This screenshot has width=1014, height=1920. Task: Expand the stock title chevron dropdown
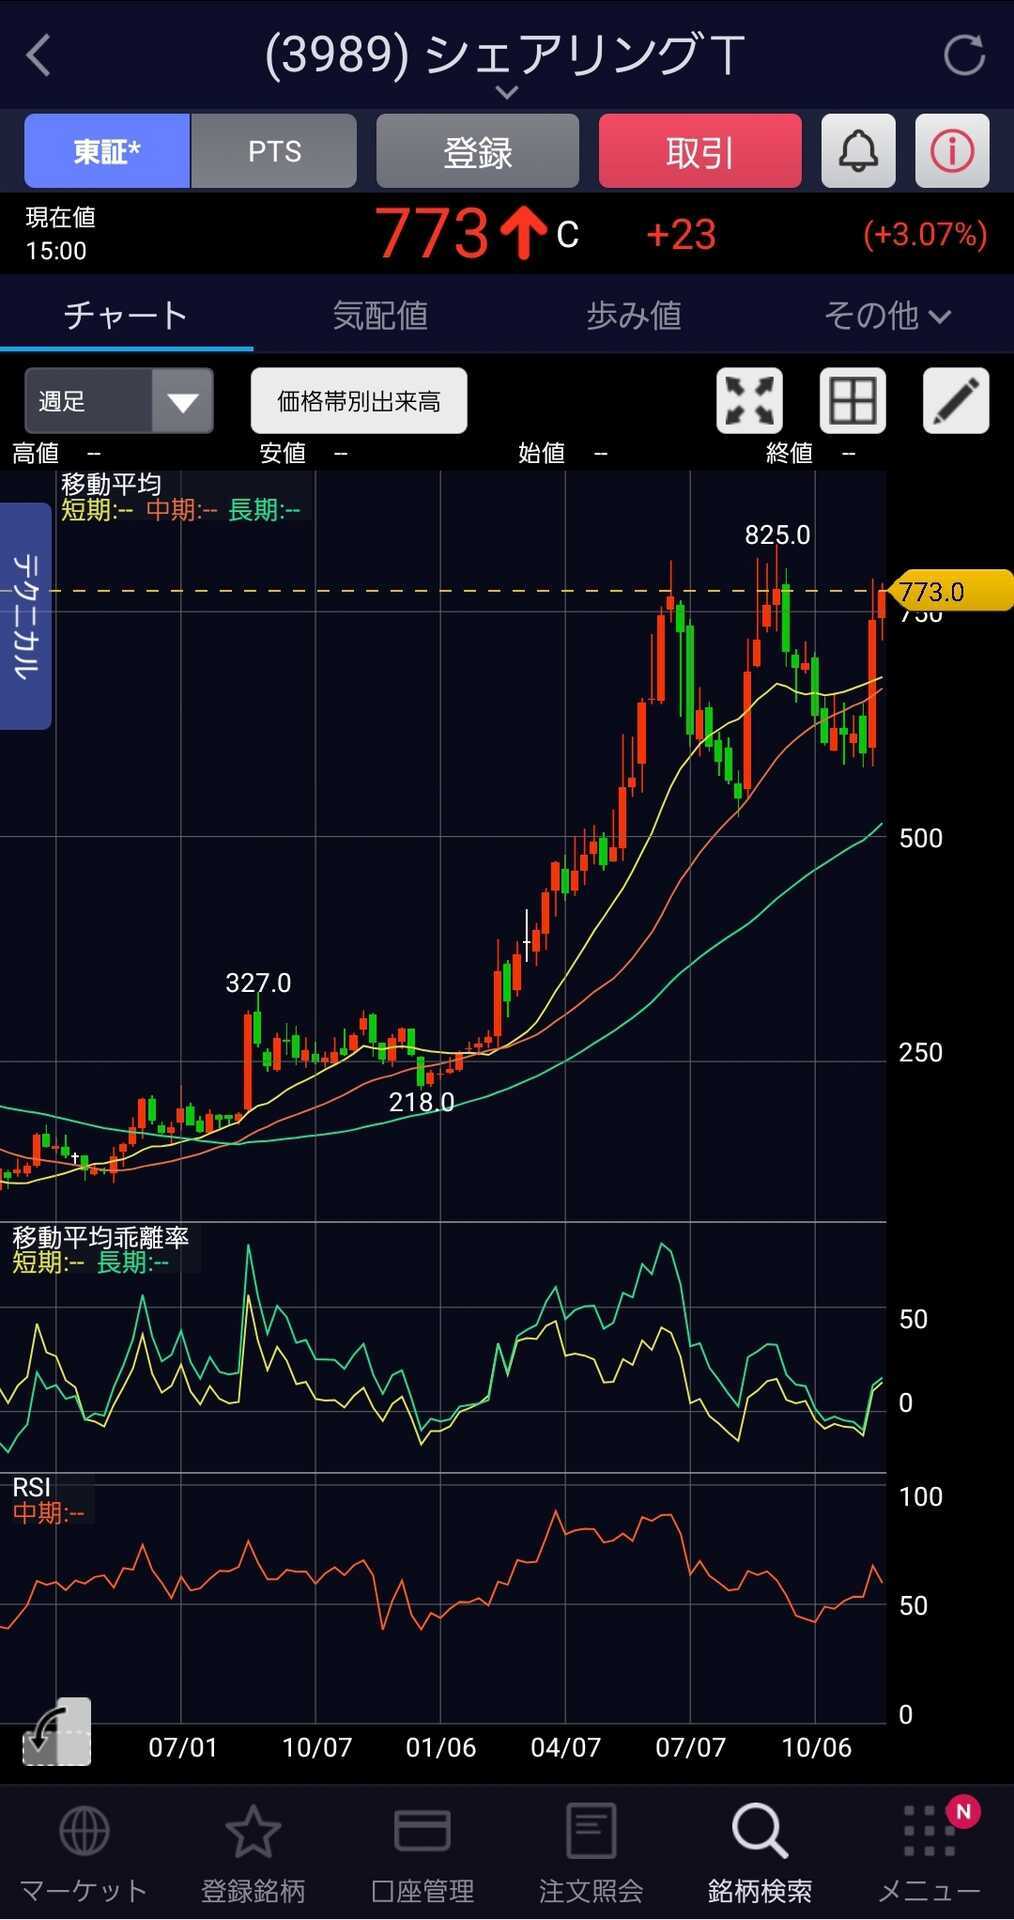(507, 92)
